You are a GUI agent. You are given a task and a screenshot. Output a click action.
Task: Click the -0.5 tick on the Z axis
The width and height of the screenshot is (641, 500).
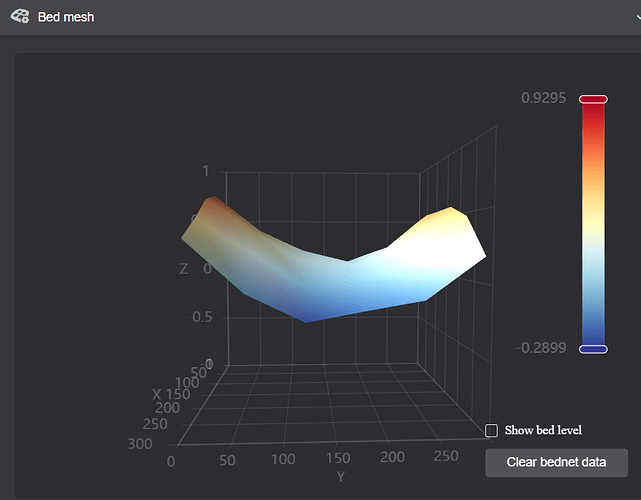(x=200, y=317)
